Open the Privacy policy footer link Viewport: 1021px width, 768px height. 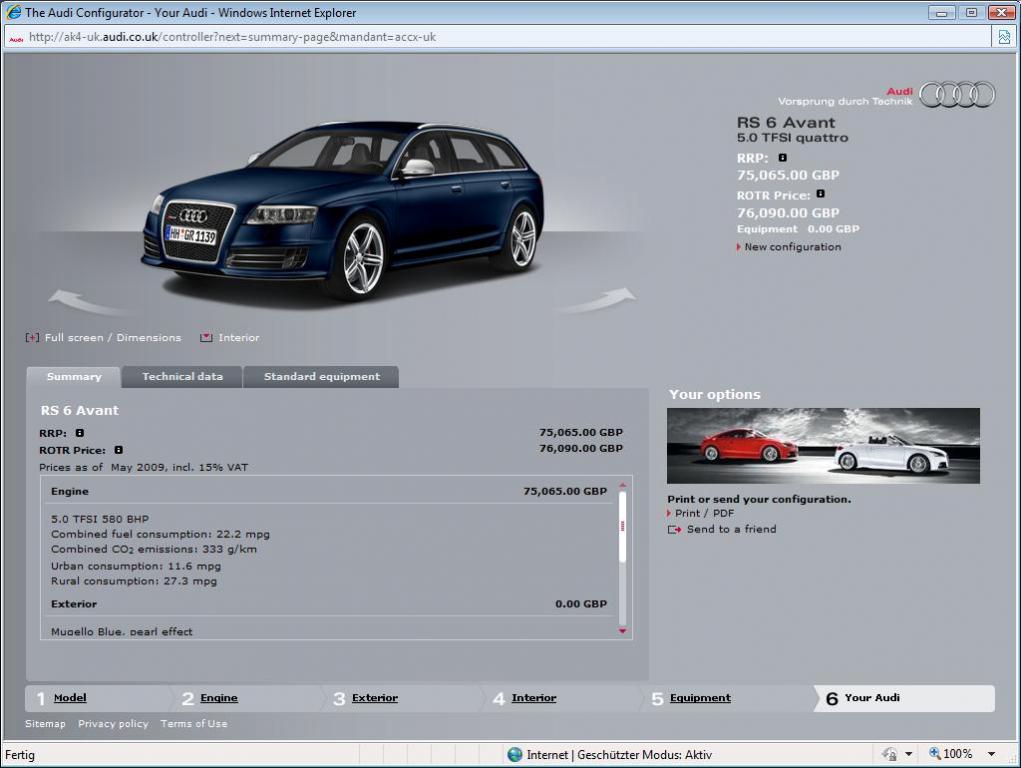(113, 724)
